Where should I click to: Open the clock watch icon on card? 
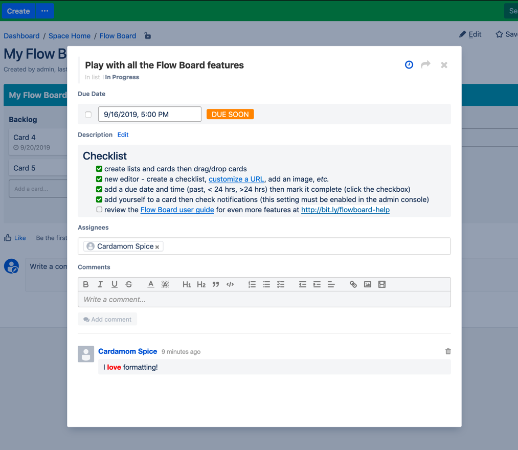tap(409, 65)
